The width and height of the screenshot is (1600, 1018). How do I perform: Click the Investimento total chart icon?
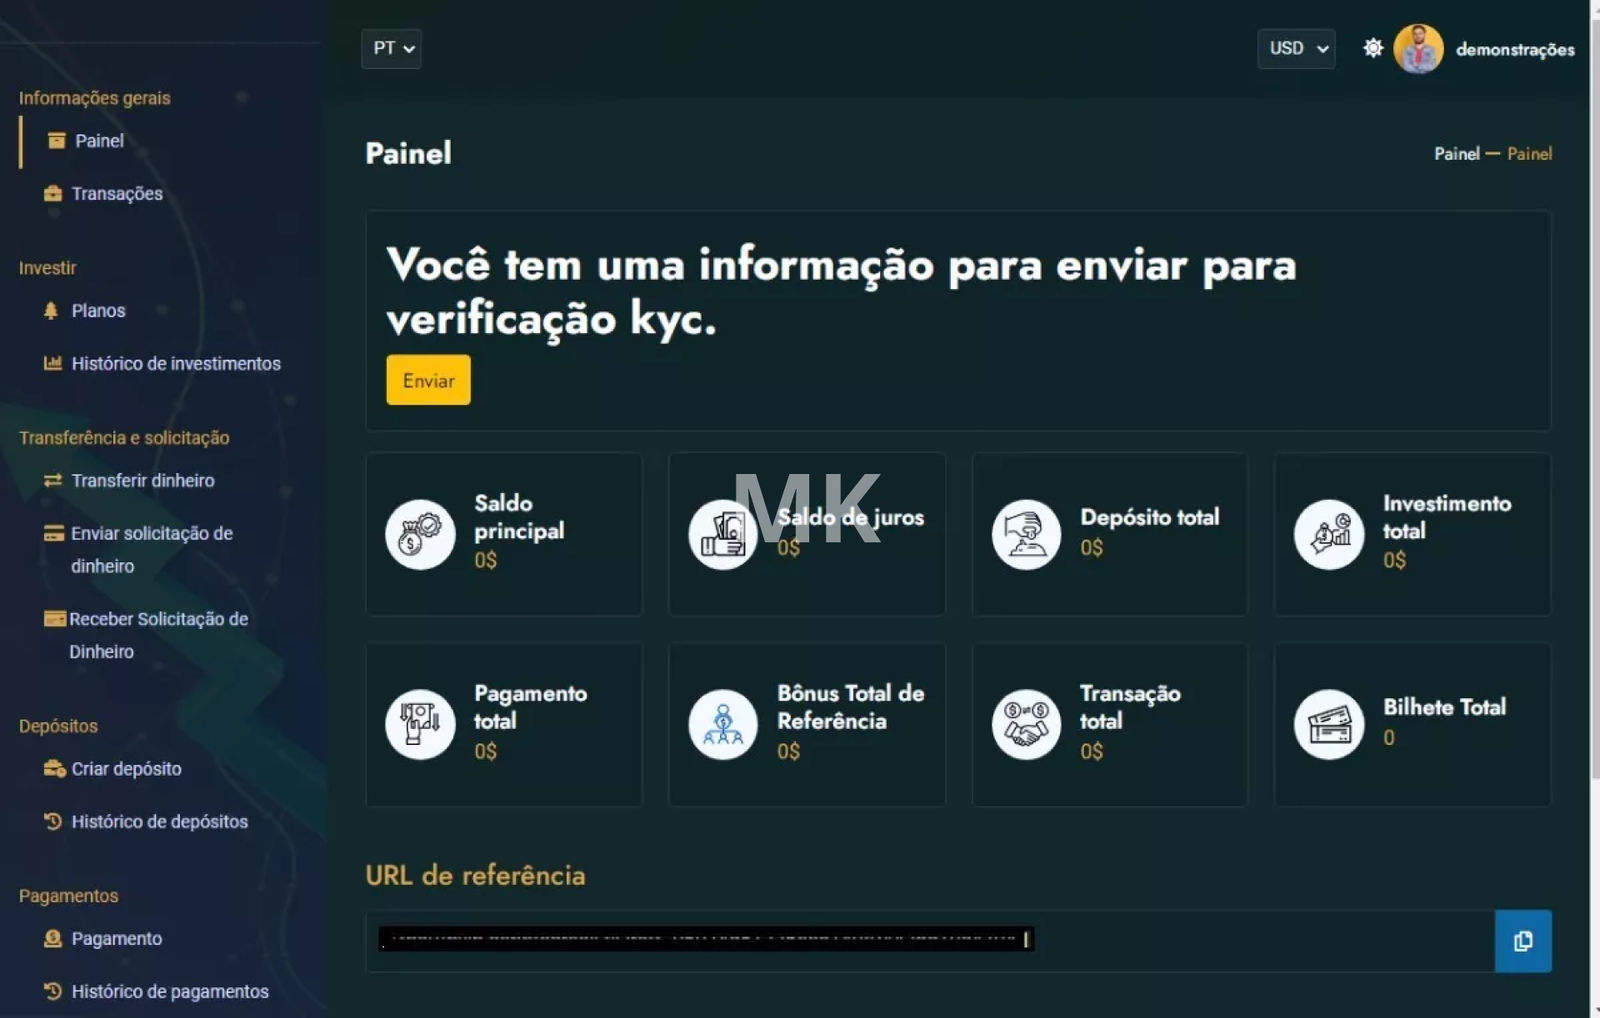coord(1329,534)
